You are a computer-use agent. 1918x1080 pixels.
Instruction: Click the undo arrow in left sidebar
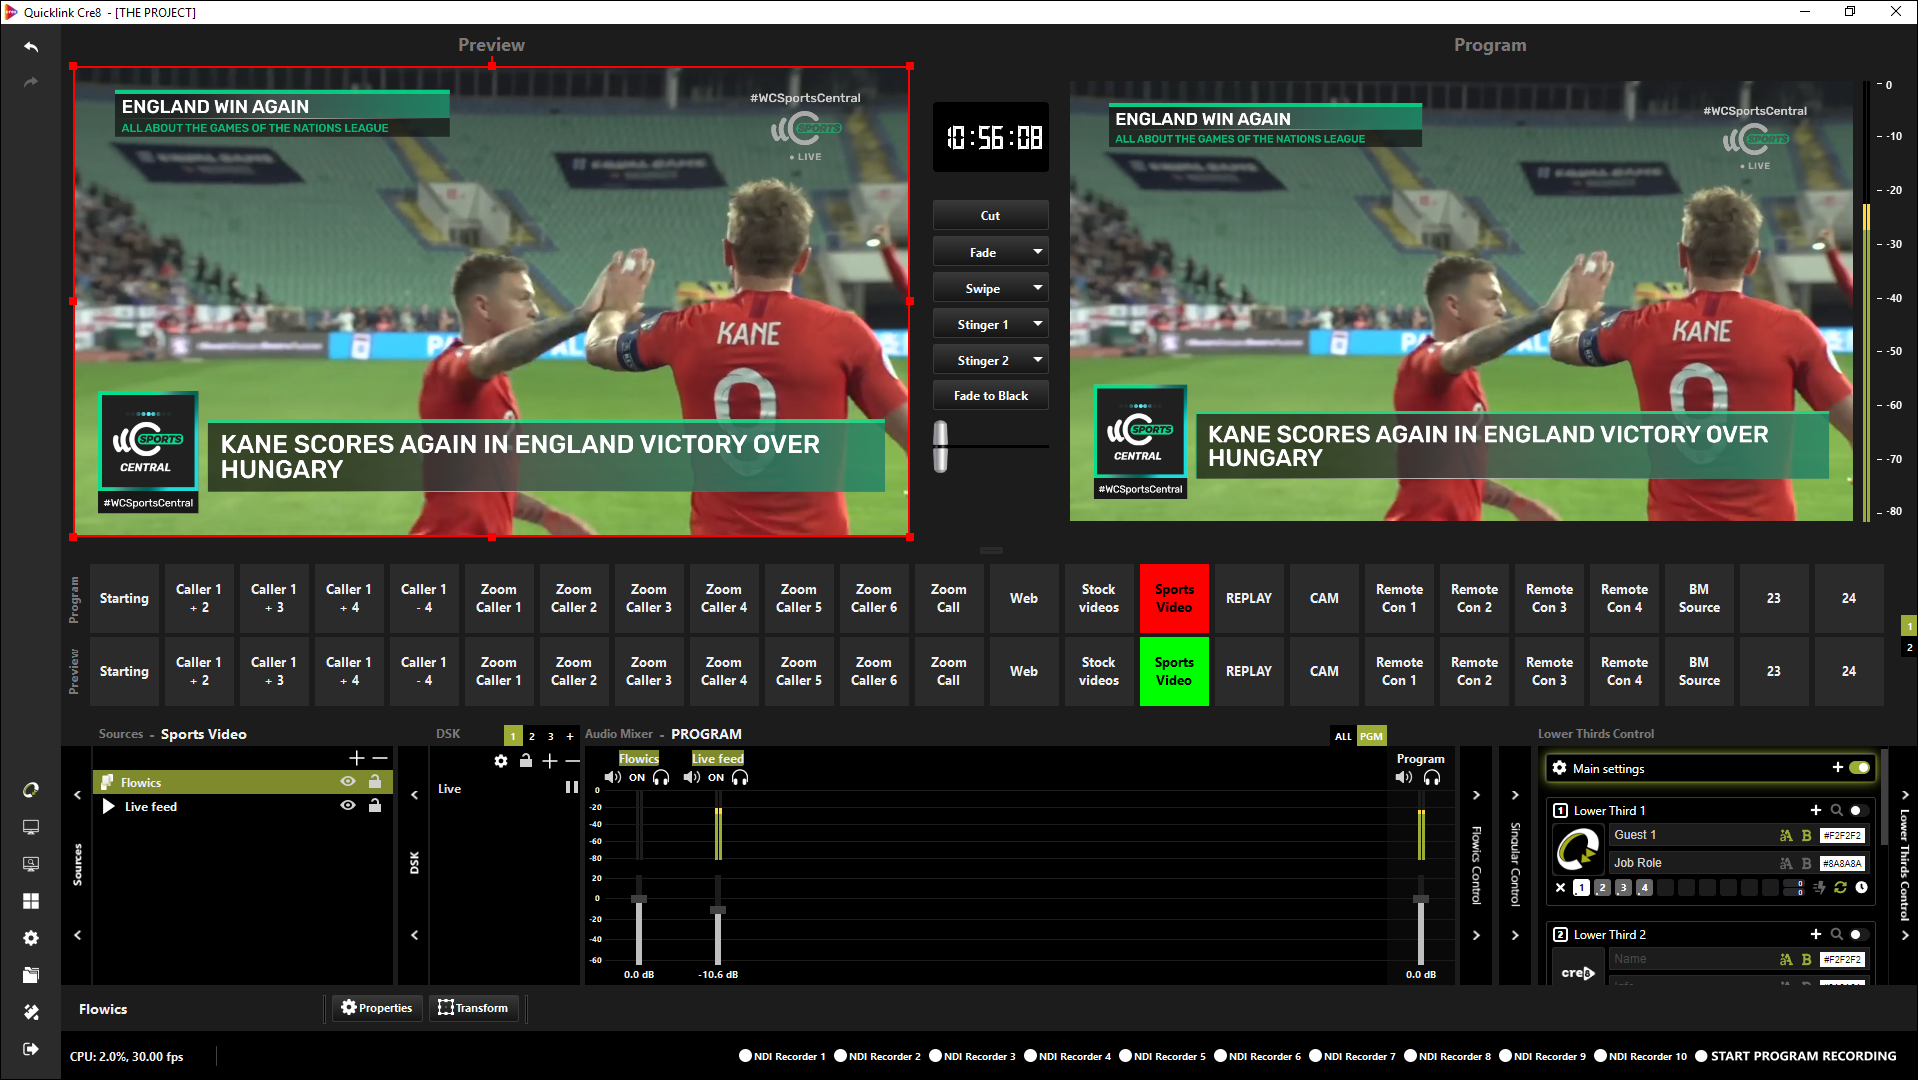click(31, 47)
